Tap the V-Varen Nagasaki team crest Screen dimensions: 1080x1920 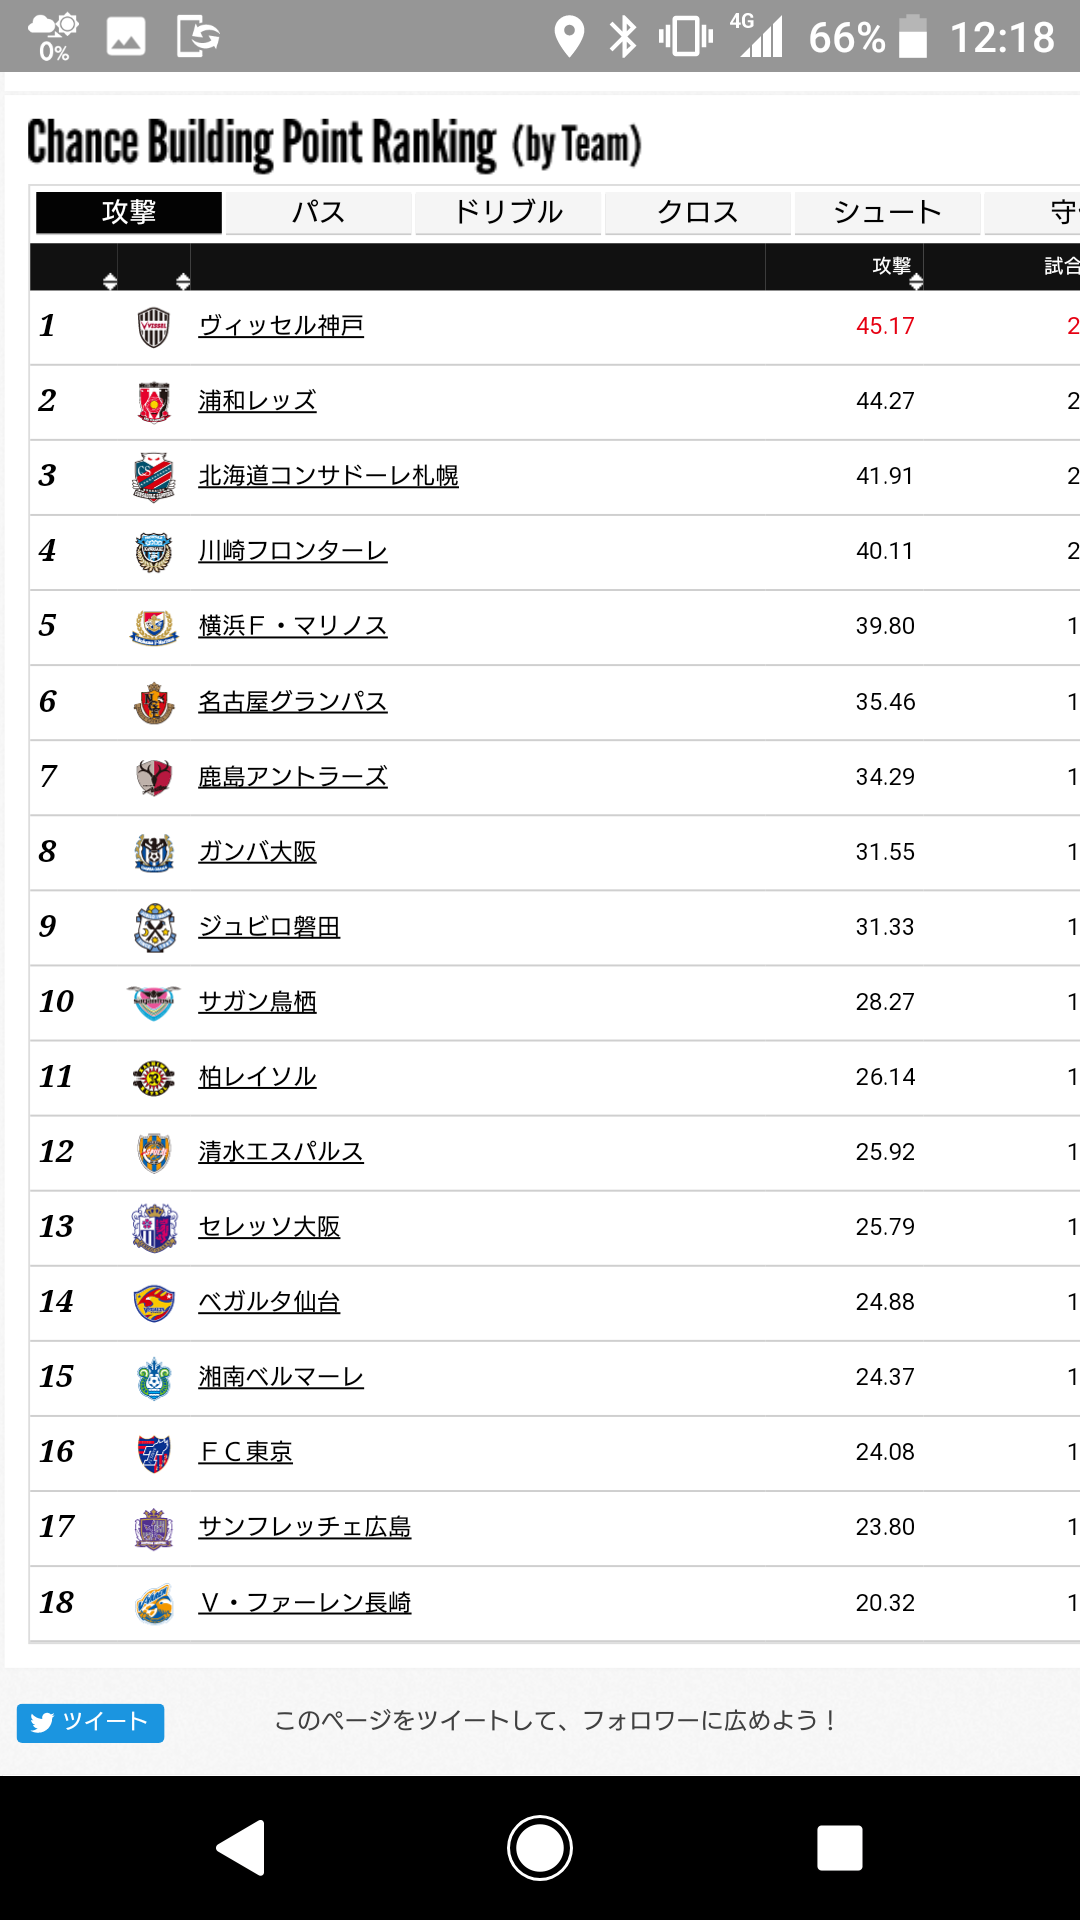(x=153, y=1603)
